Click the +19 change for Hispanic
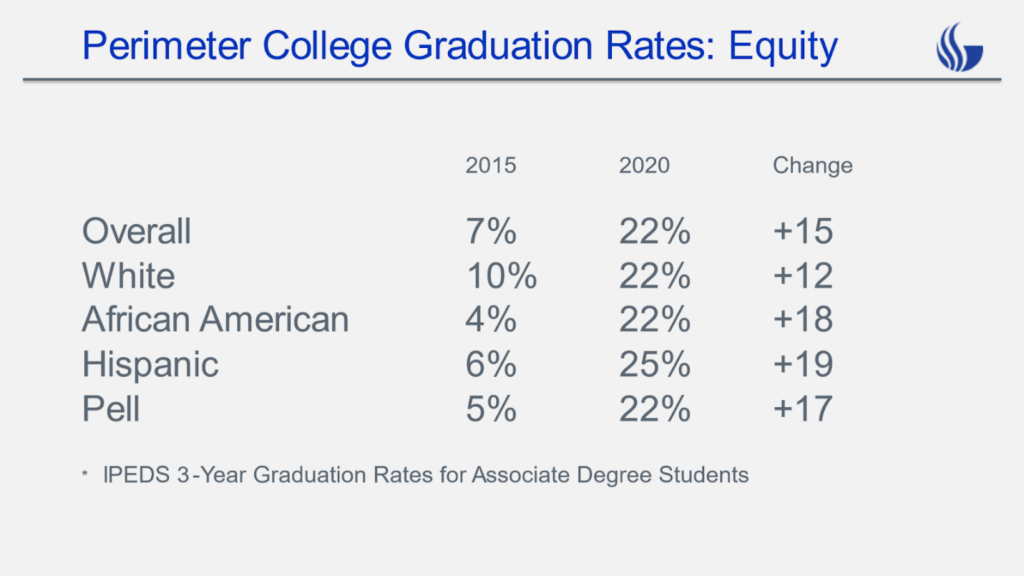1024x576 pixels. pos(802,365)
